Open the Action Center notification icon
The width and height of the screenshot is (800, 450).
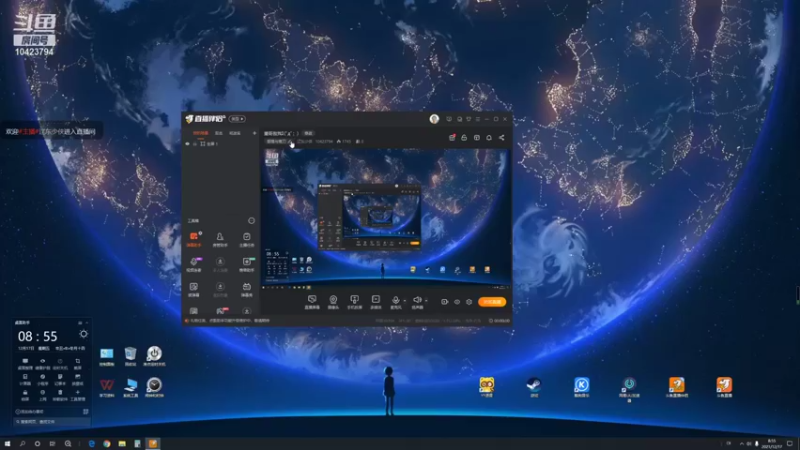(x=790, y=444)
